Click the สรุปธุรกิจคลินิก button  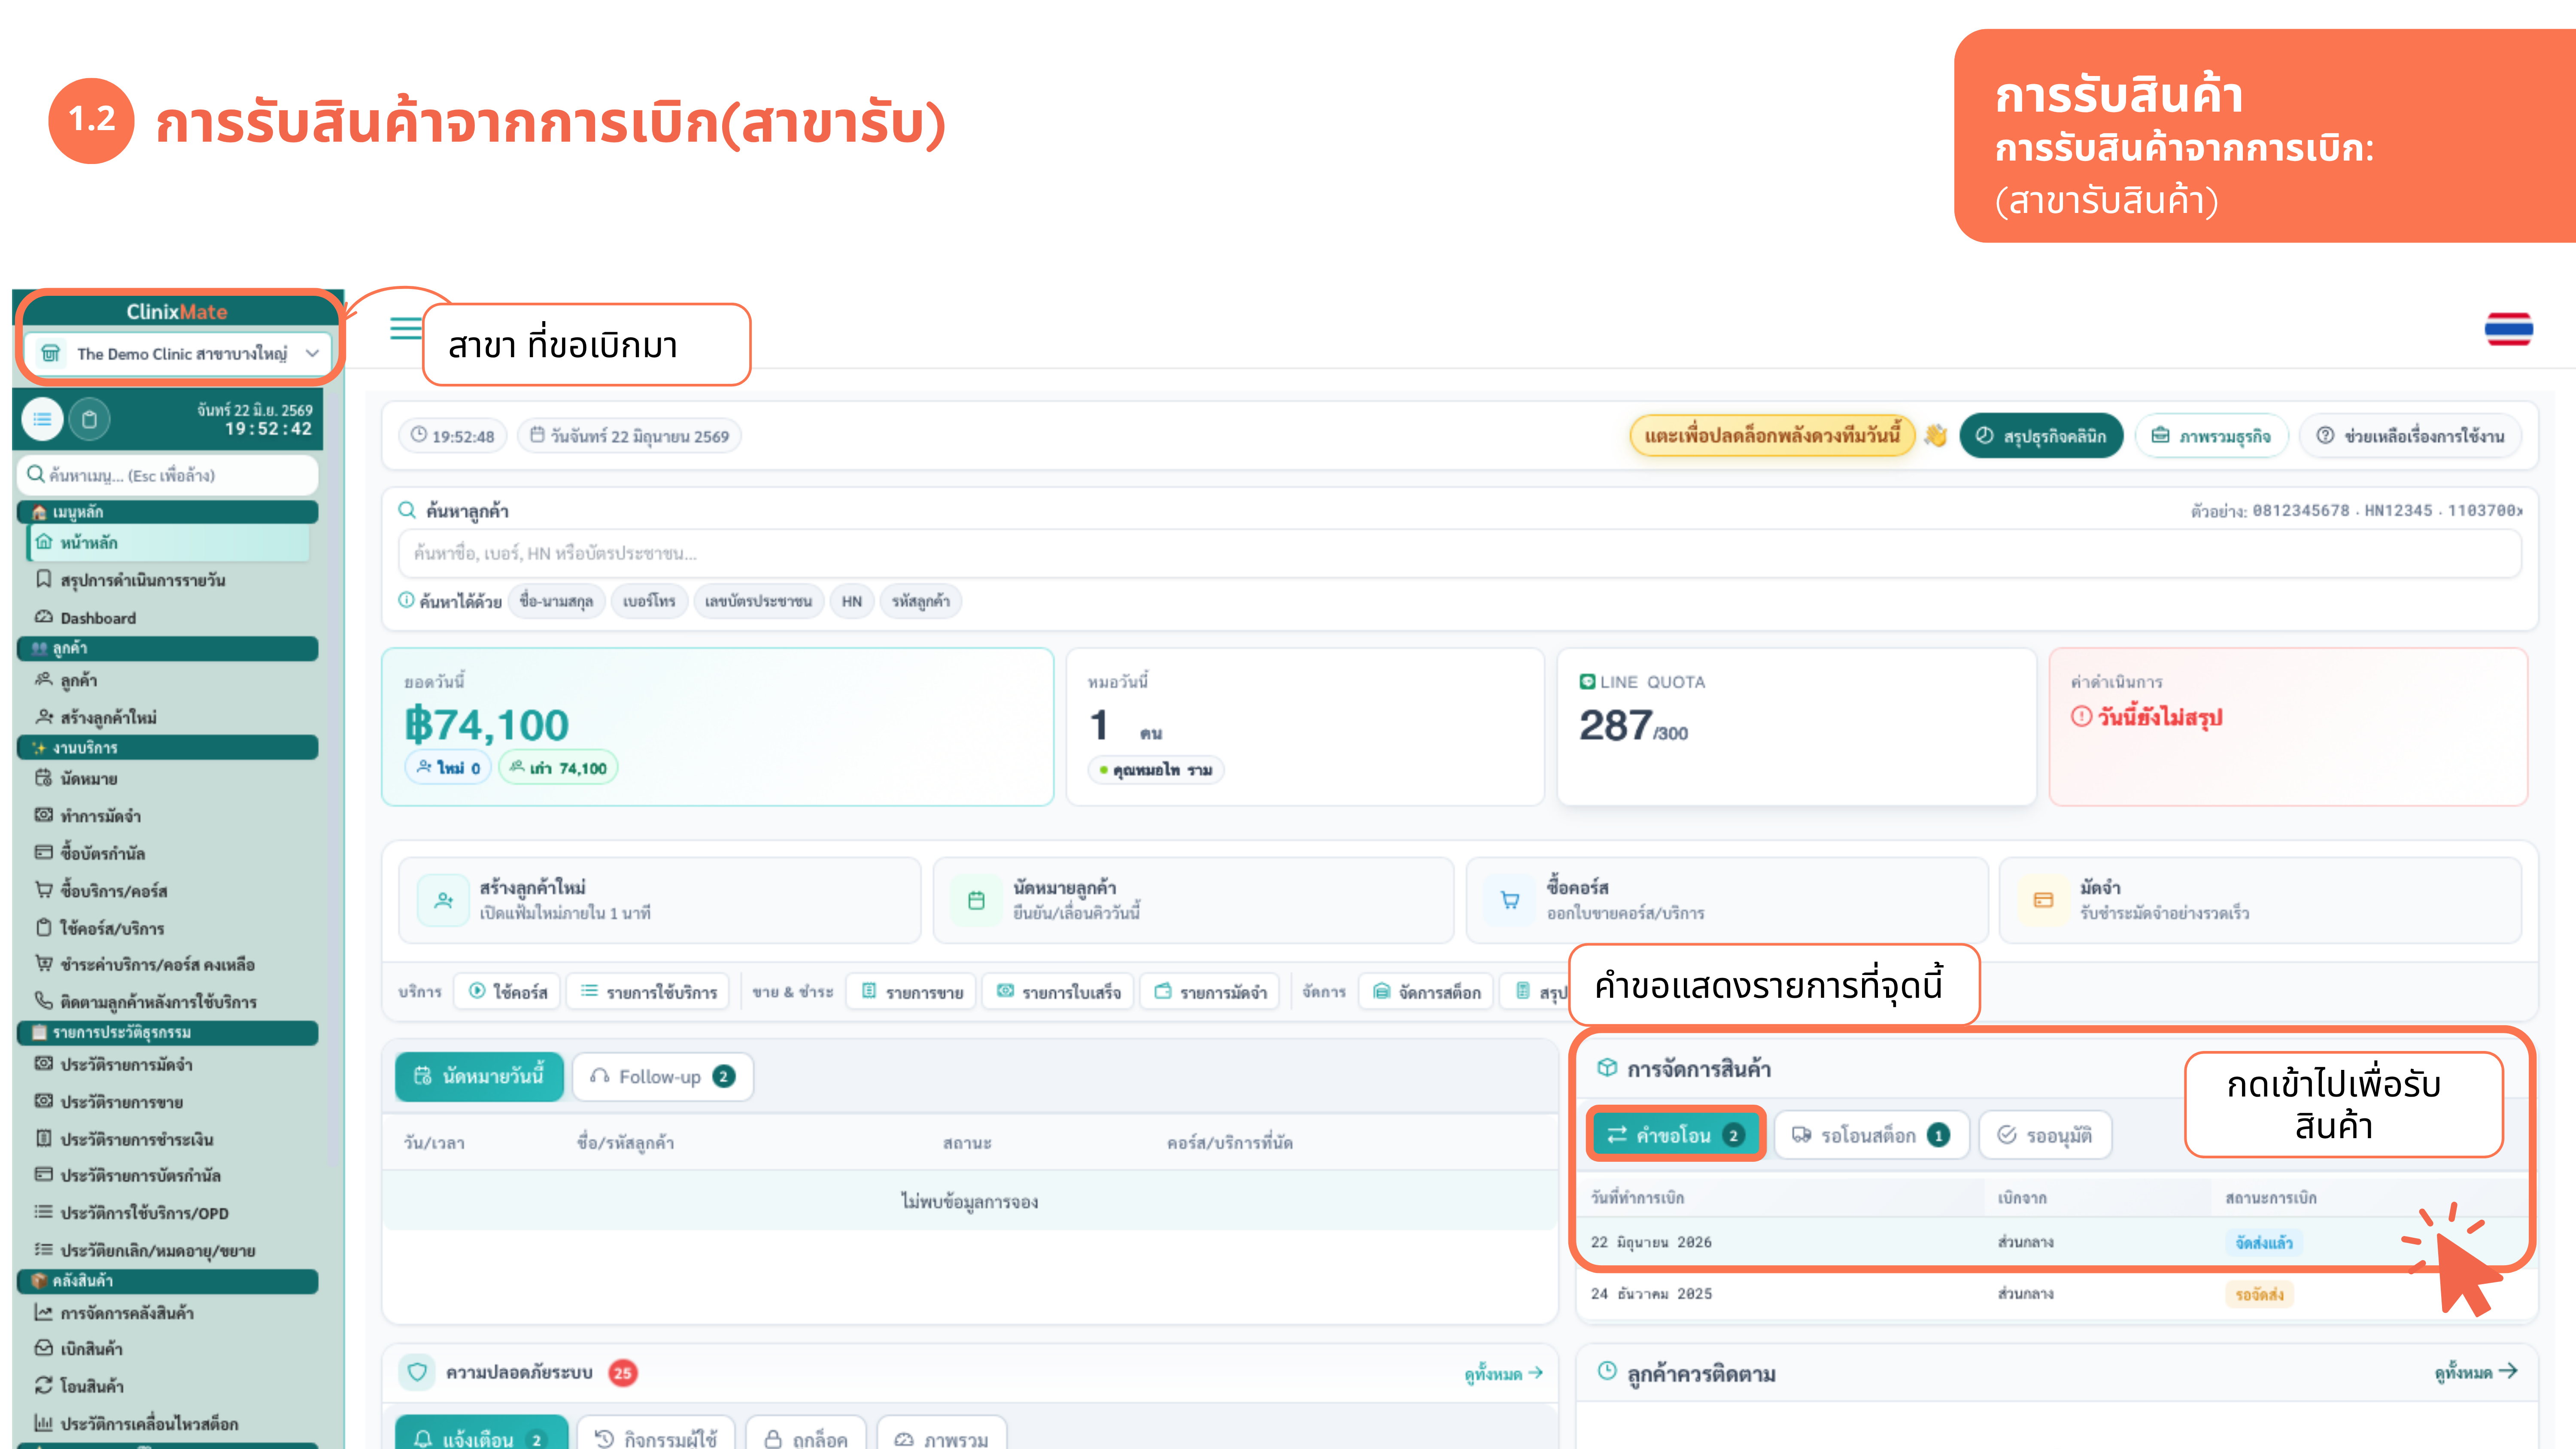coord(2041,436)
